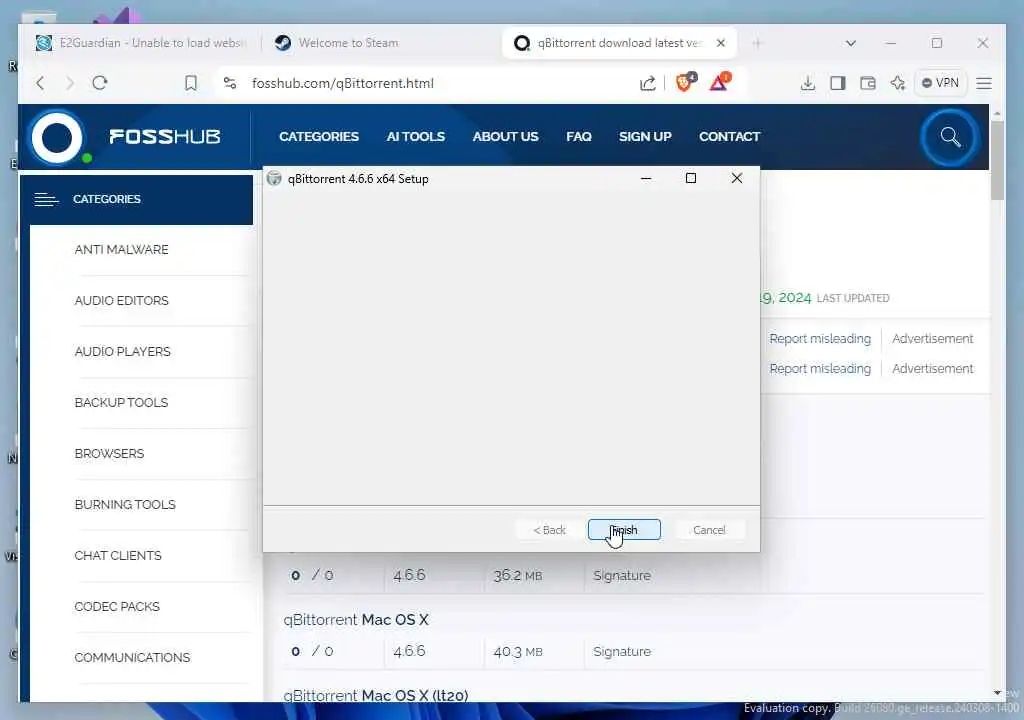Open Brave Shields lion icon
Image resolution: width=1024 pixels, height=720 pixels.
pos(685,82)
